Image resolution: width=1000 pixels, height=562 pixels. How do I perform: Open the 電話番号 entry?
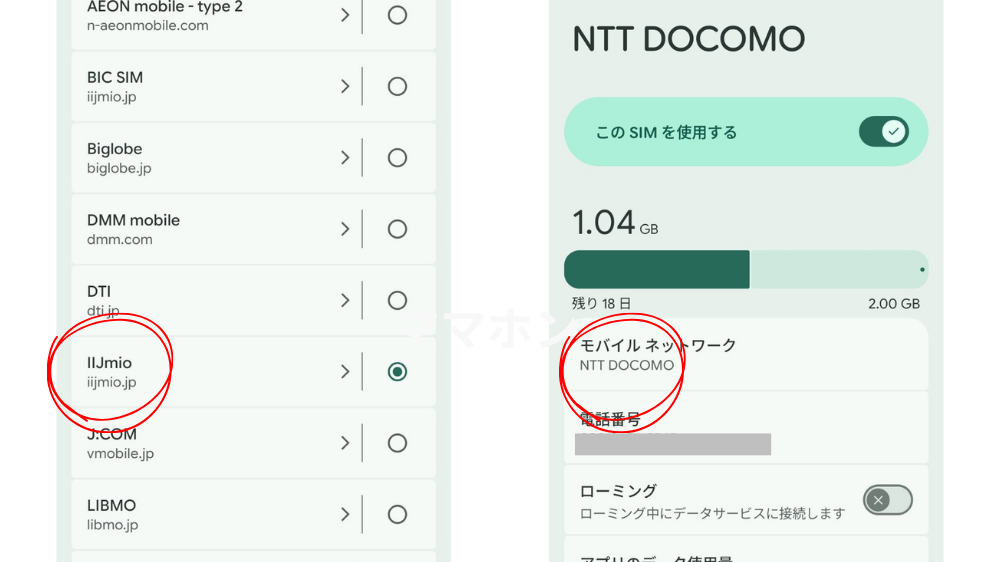coord(746,427)
